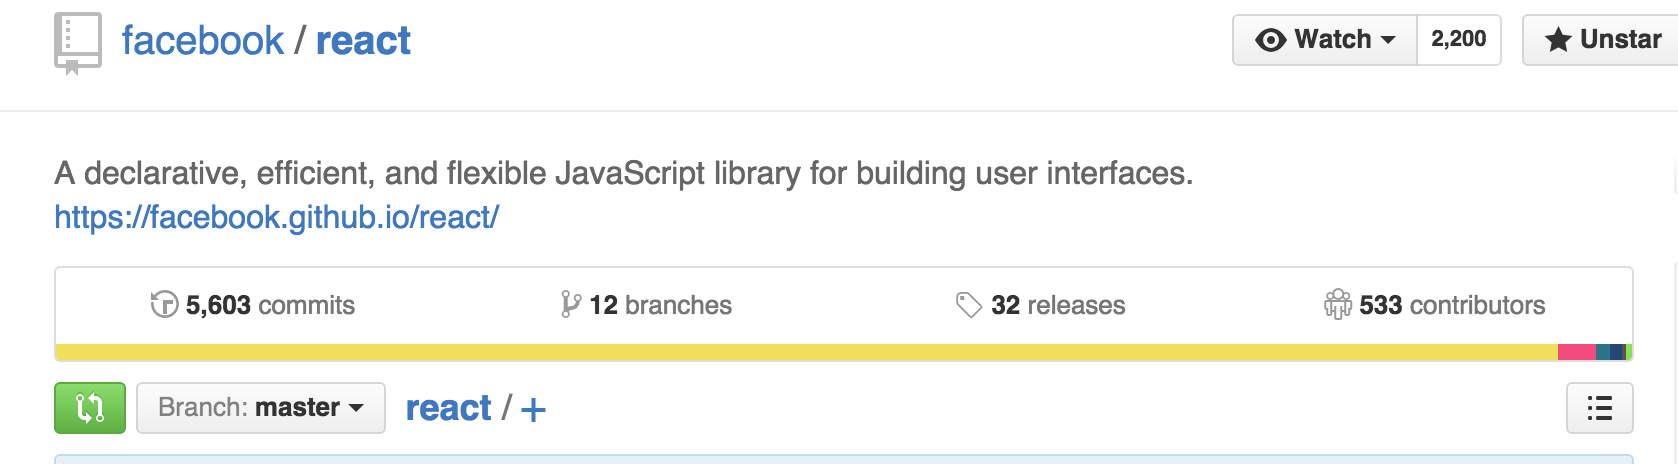Screen dimensions: 1678x464
Task: Unstar the react repository
Action: coord(1603,40)
